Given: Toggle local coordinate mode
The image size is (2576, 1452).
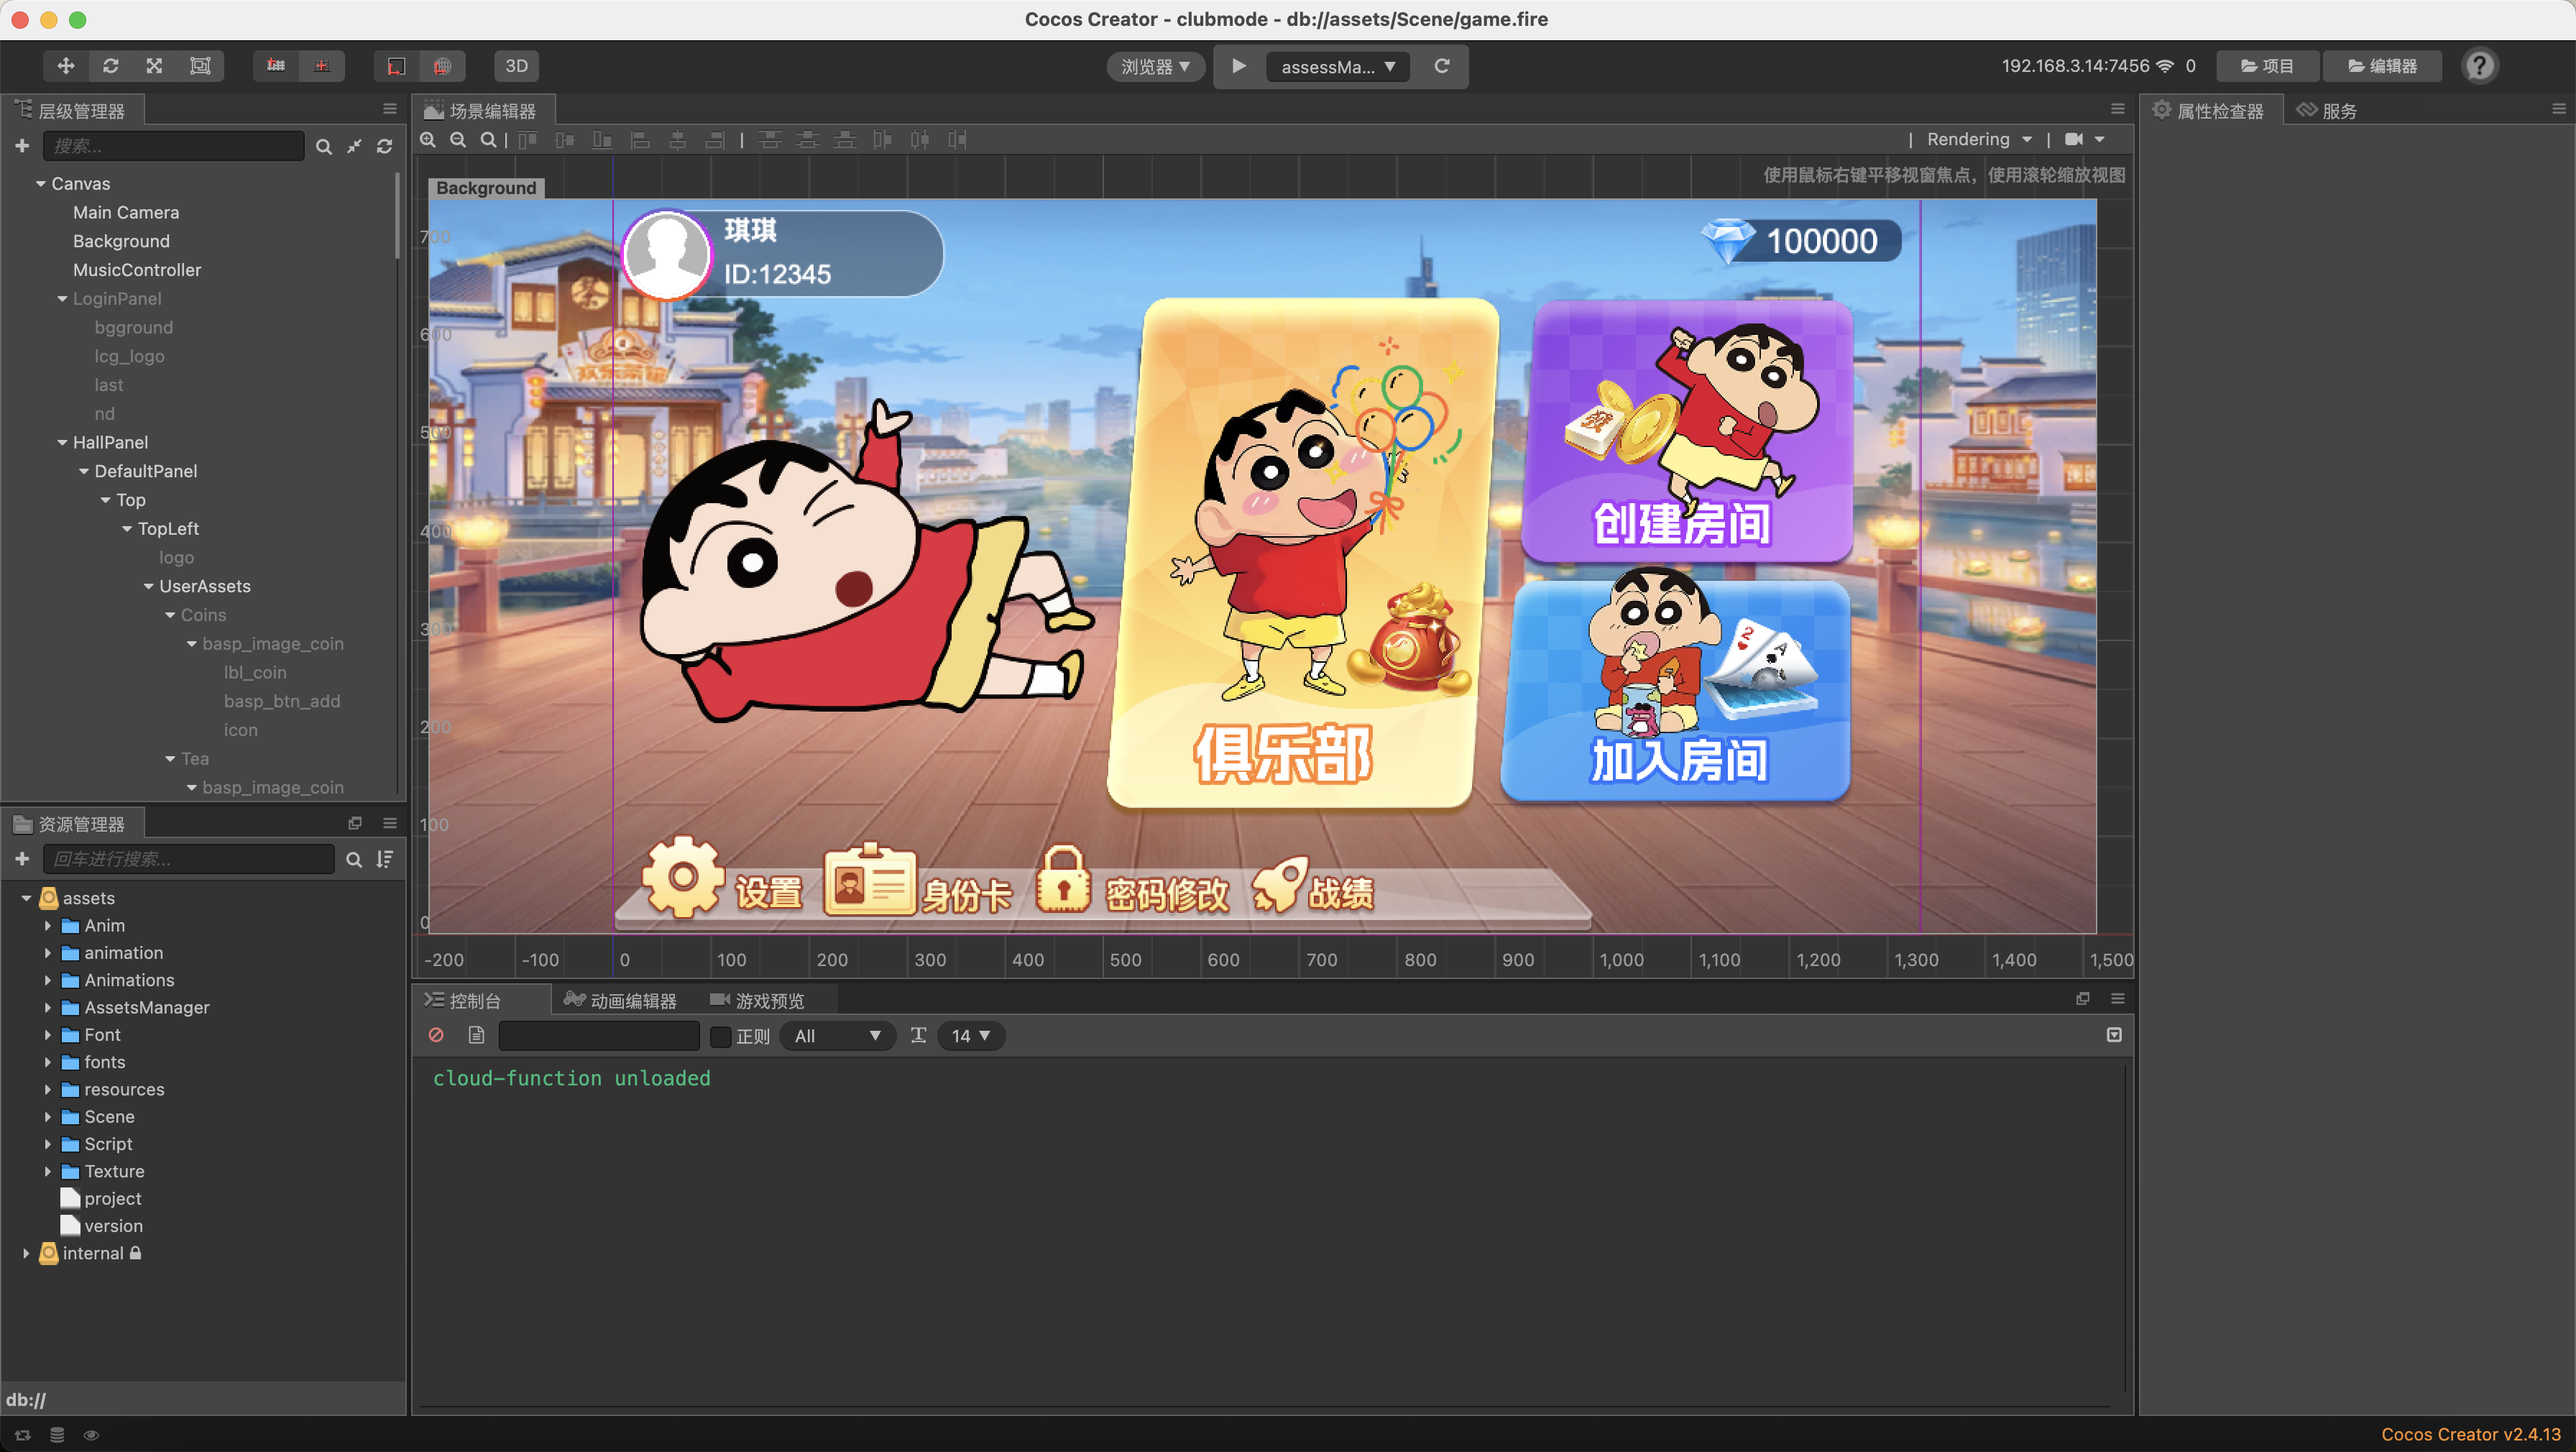Looking at the screenshot, I should (396, 66).
